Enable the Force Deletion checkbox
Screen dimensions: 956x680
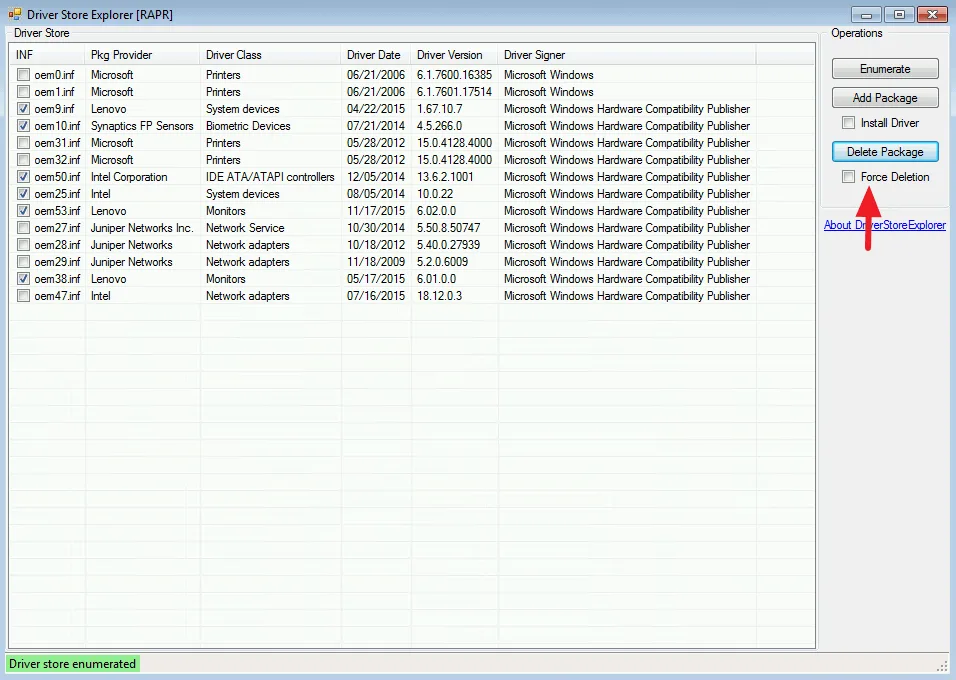coord(848,177)
